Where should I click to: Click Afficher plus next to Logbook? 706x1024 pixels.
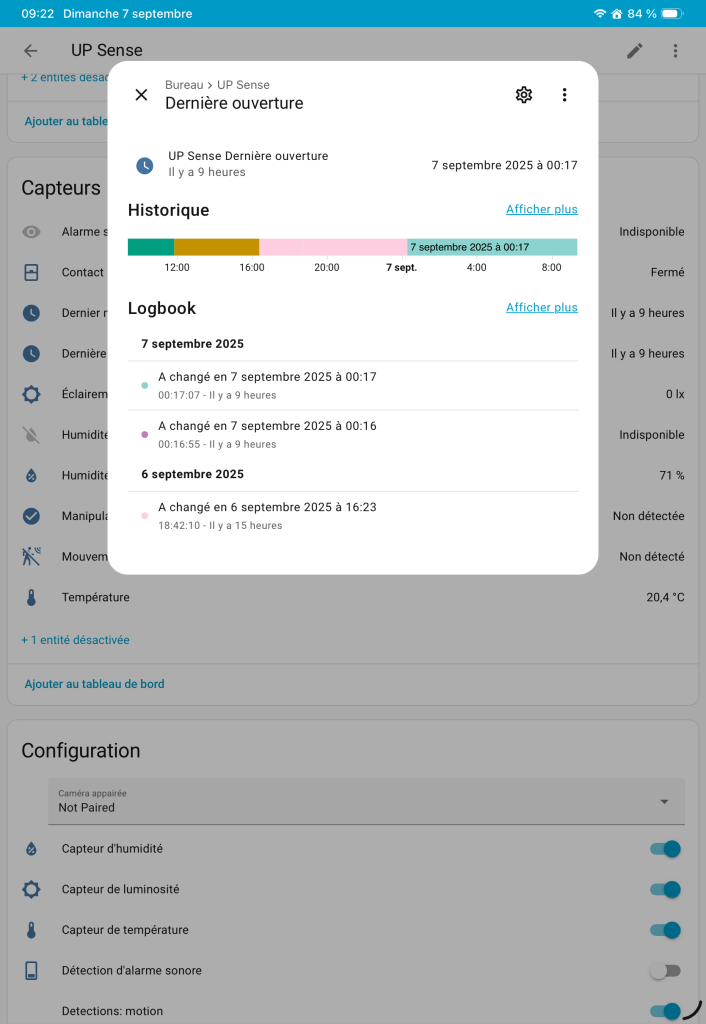click(541, 307)
